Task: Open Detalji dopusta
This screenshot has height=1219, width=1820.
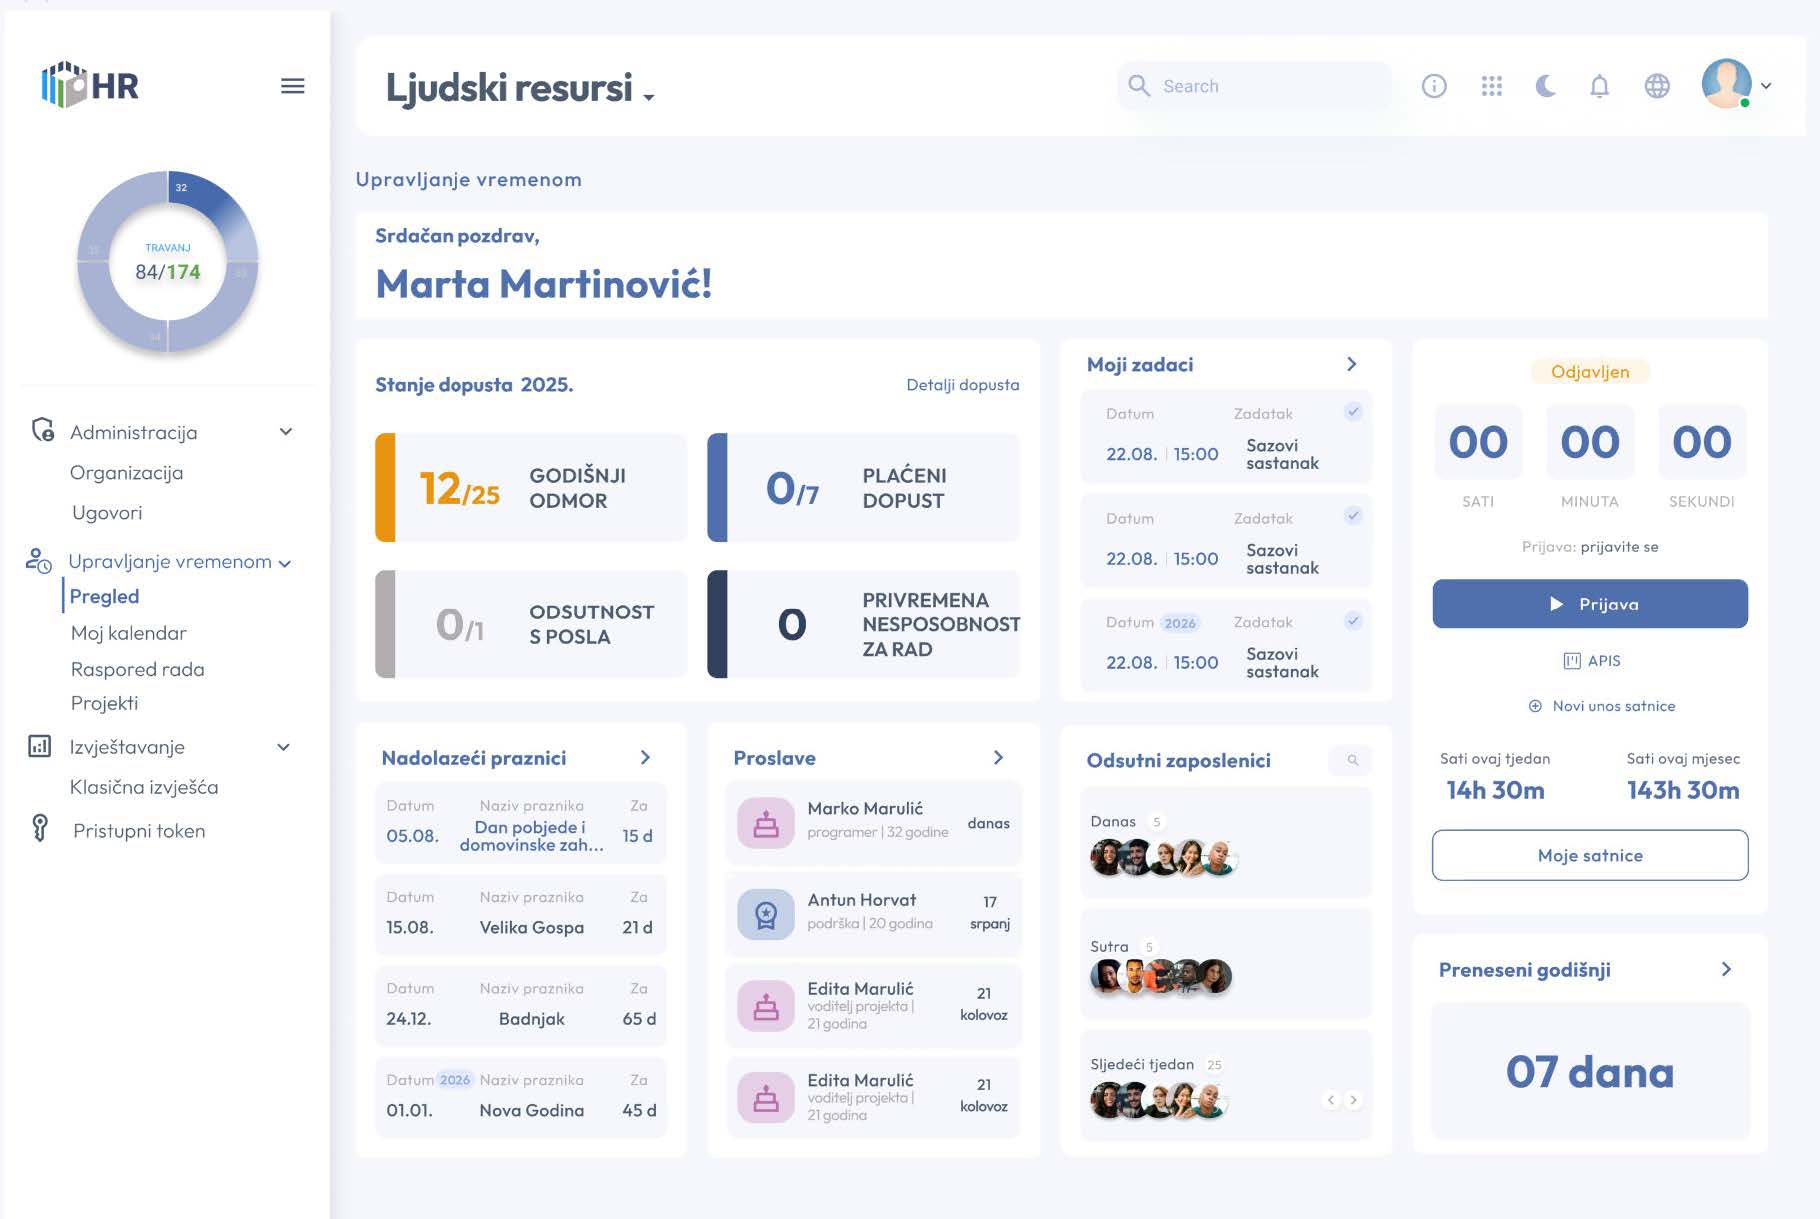Action: tap(963, 384)
